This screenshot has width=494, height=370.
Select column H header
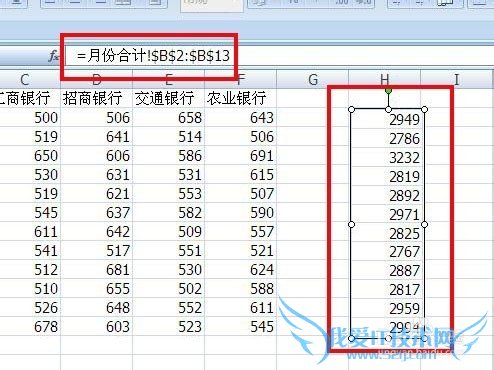click(x=385, y=80)
